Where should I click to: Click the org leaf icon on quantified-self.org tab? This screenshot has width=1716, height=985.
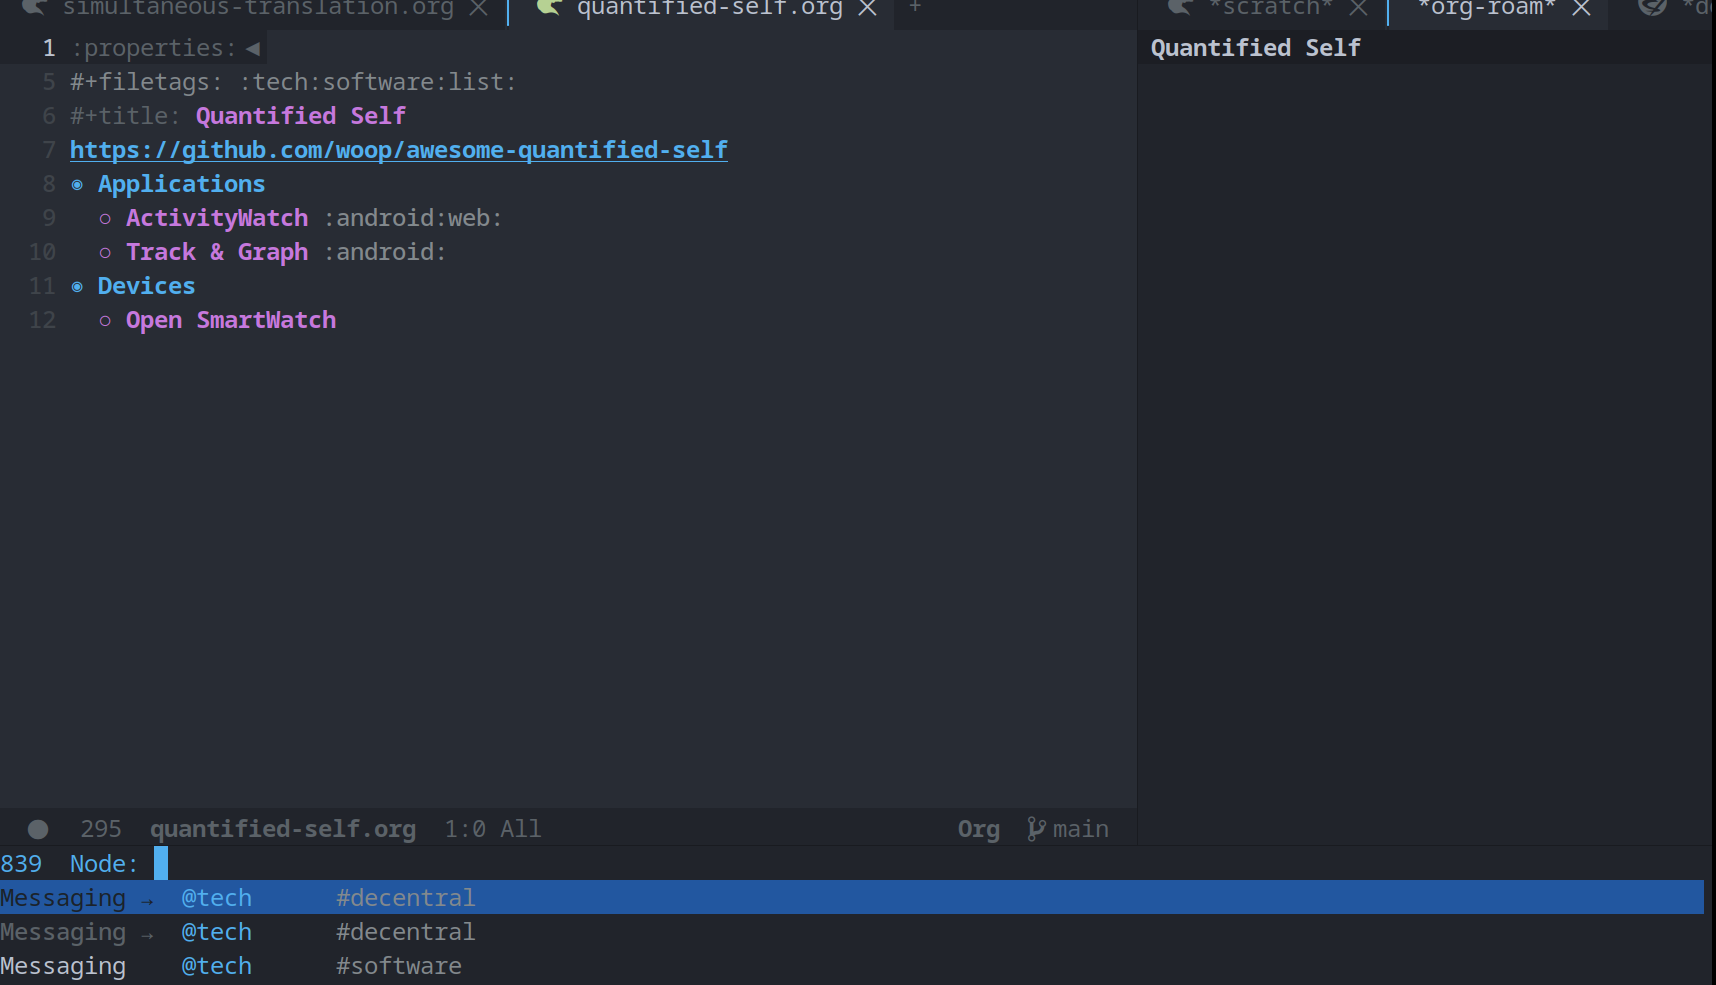point(547,9)
